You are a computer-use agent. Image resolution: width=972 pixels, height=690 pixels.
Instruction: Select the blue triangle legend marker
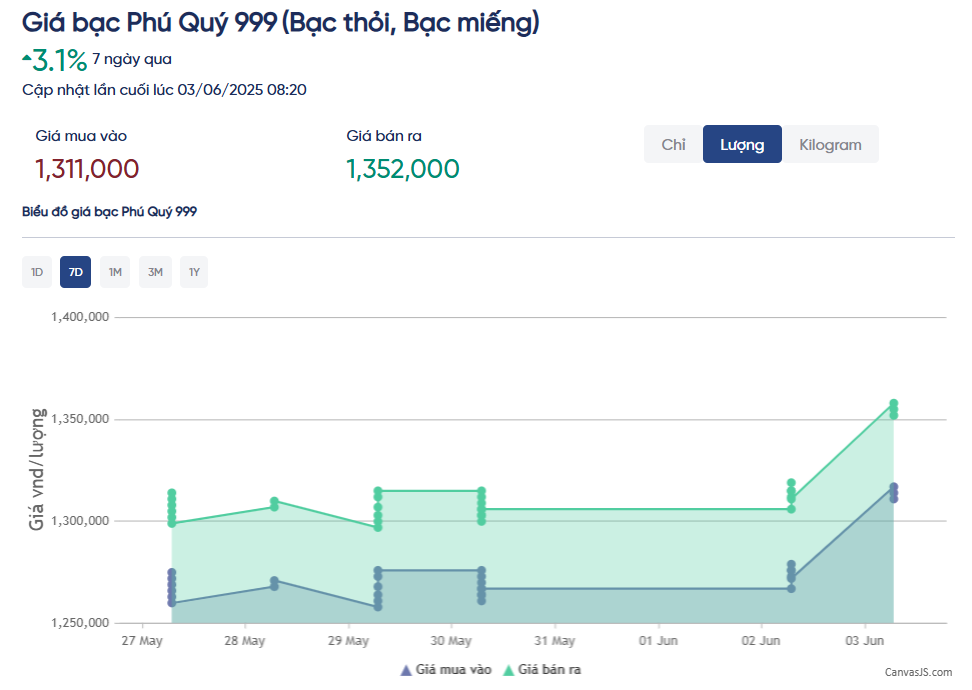pos(406,668)
